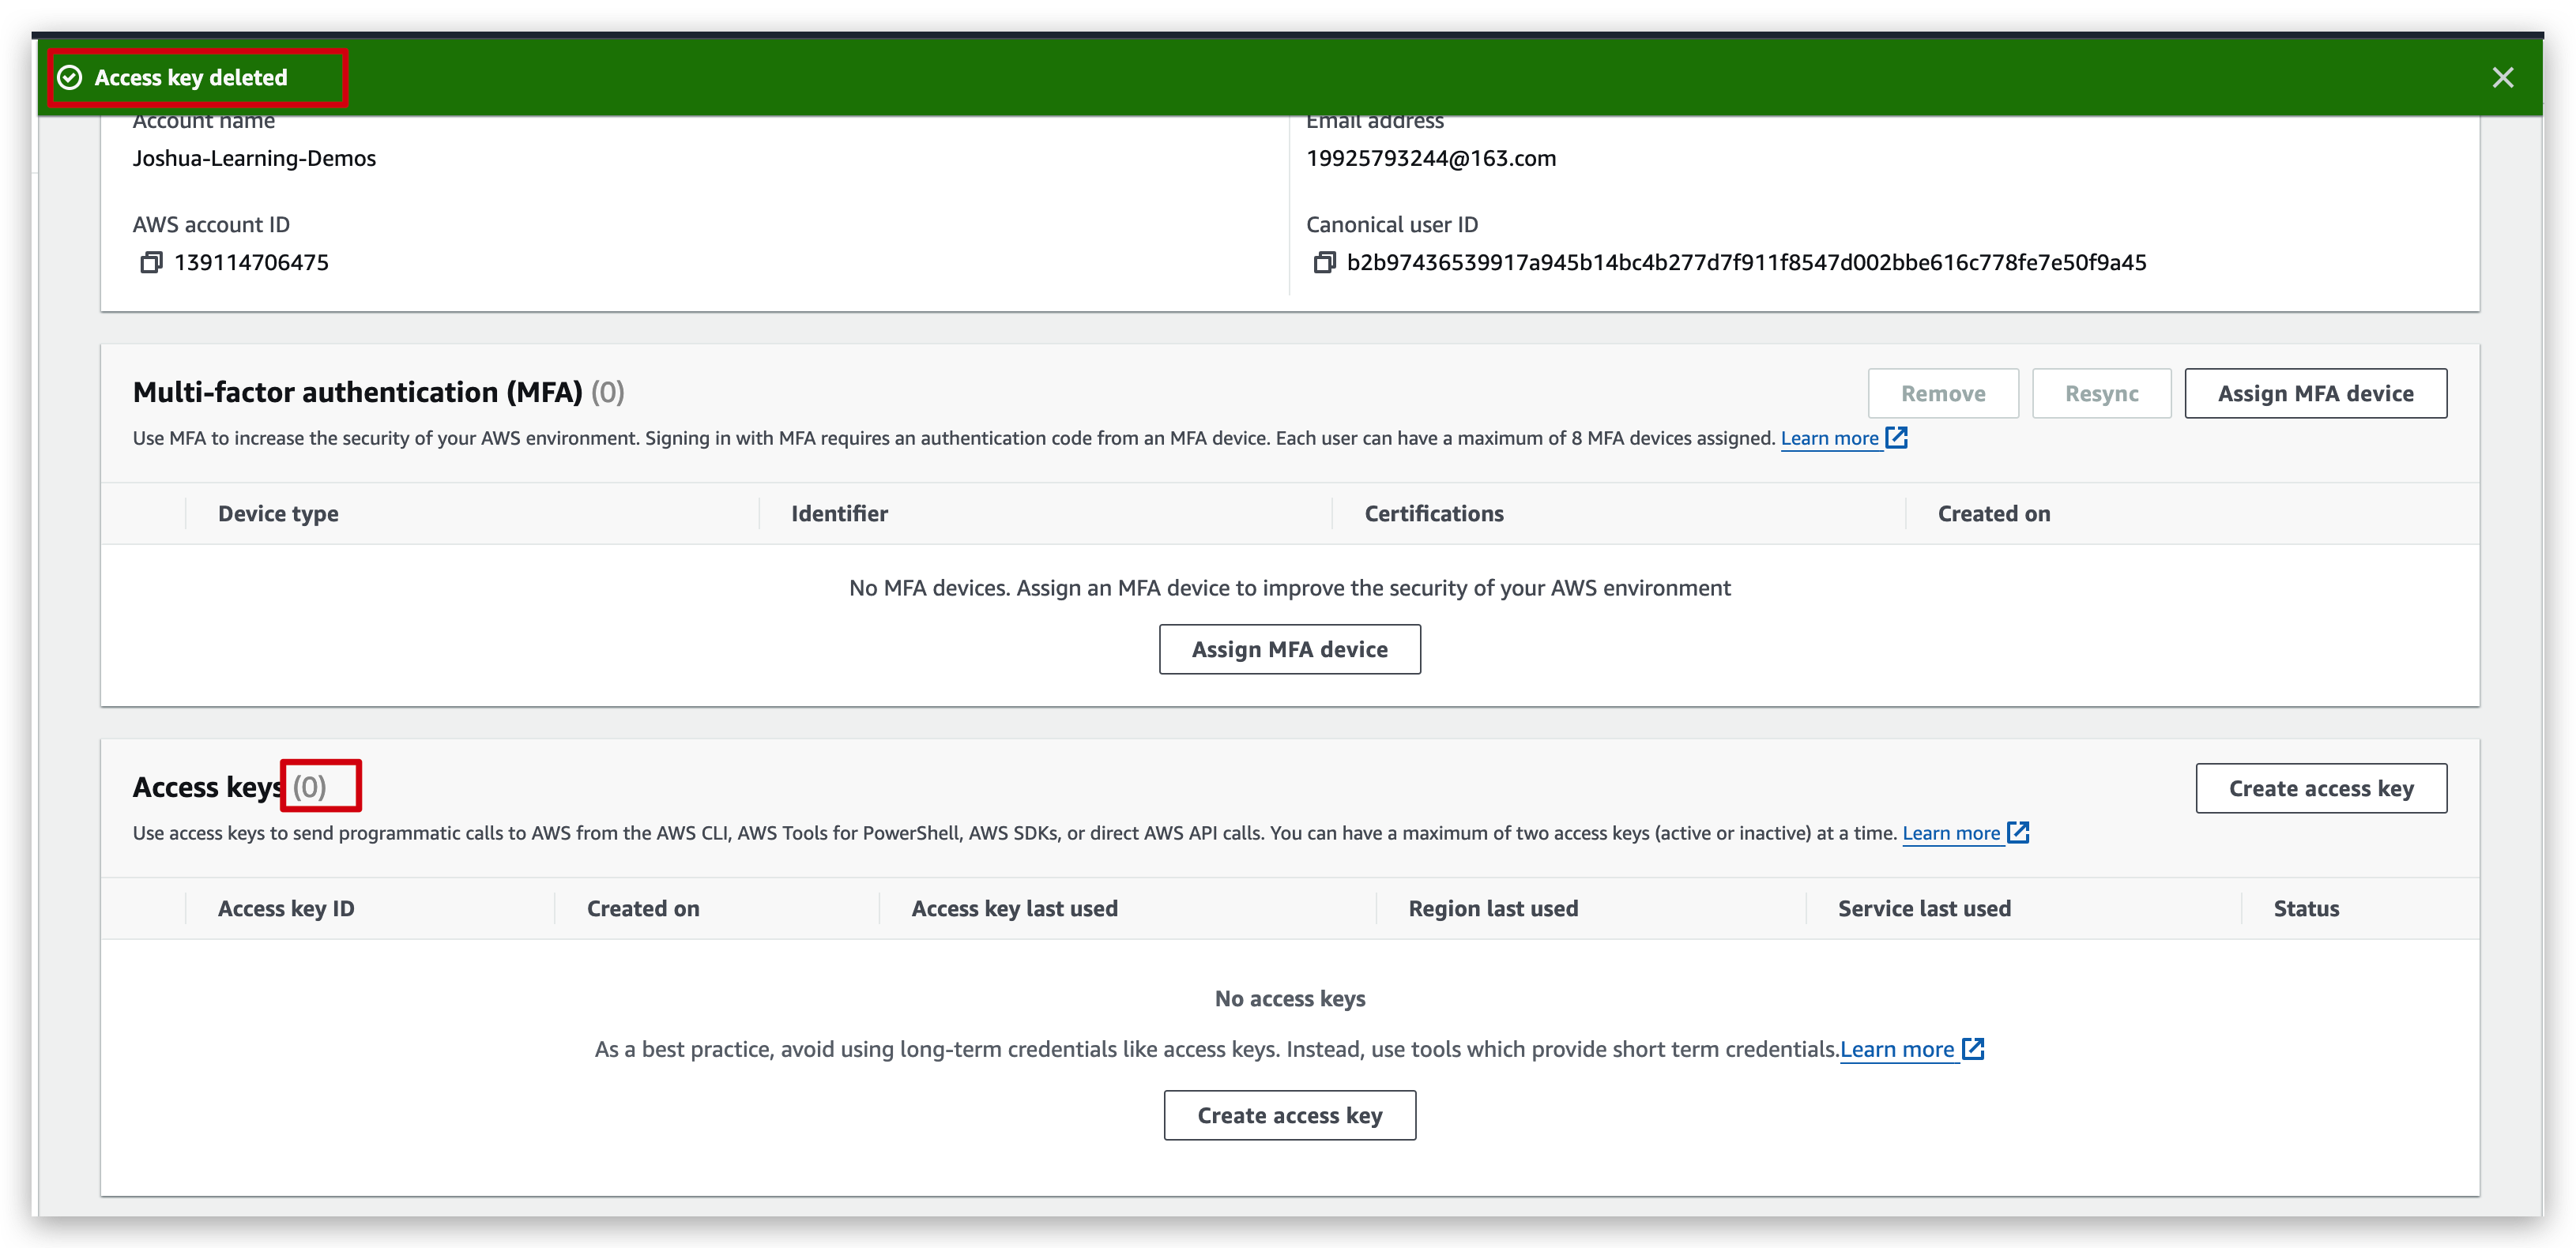Open the short-term credentials external link icon
The height and width of the screenshot is (1248, 2576).
1973,1049
